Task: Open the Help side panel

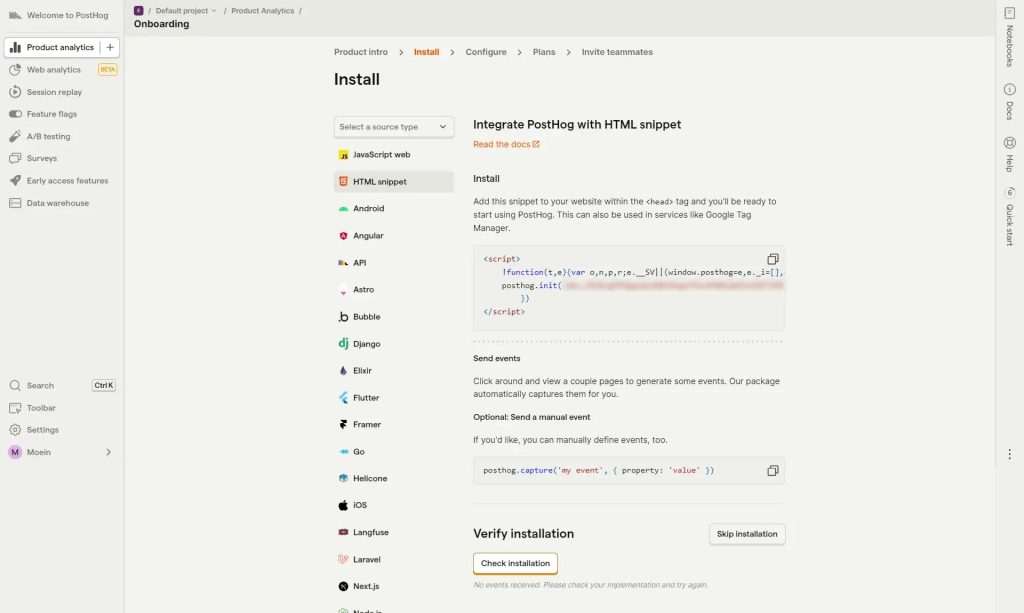Action: point(1010,154)
